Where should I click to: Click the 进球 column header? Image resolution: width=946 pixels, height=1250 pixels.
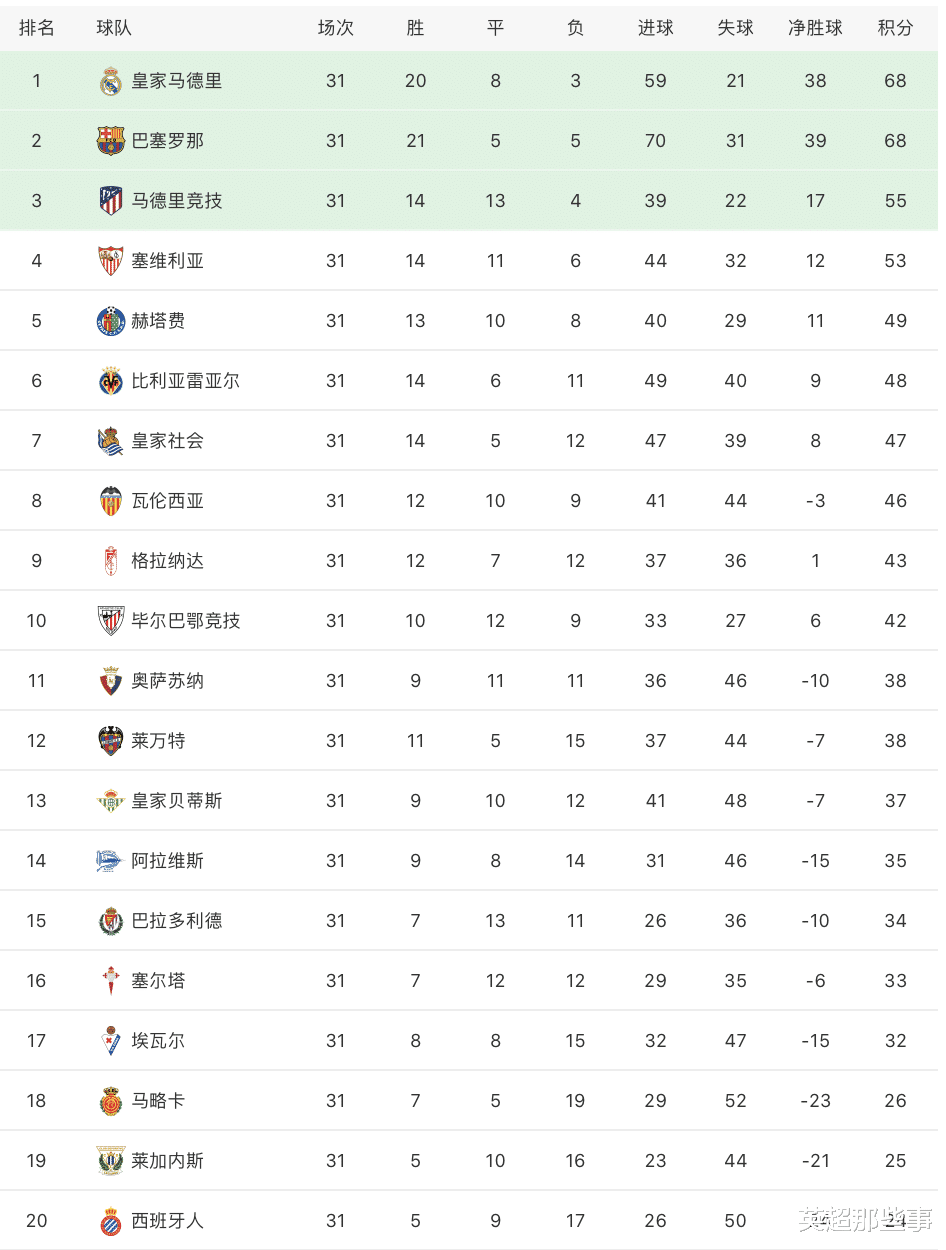[x=655, y=28]
